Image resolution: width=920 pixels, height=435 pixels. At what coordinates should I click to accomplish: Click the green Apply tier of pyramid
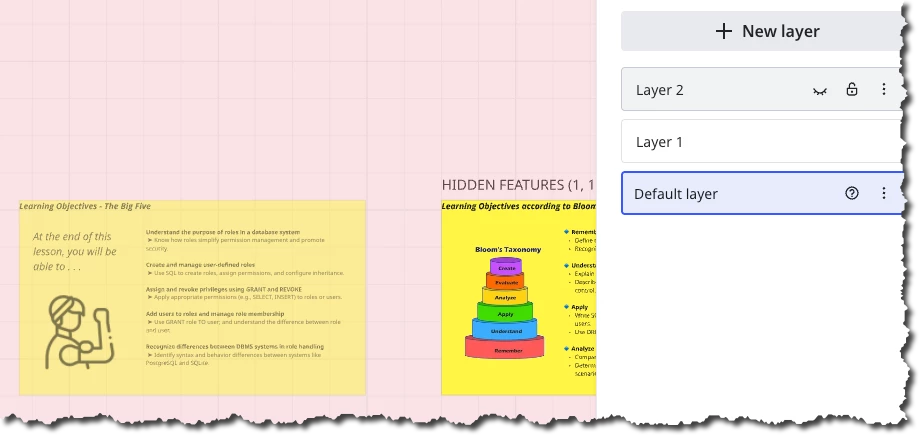pos(505,312)
